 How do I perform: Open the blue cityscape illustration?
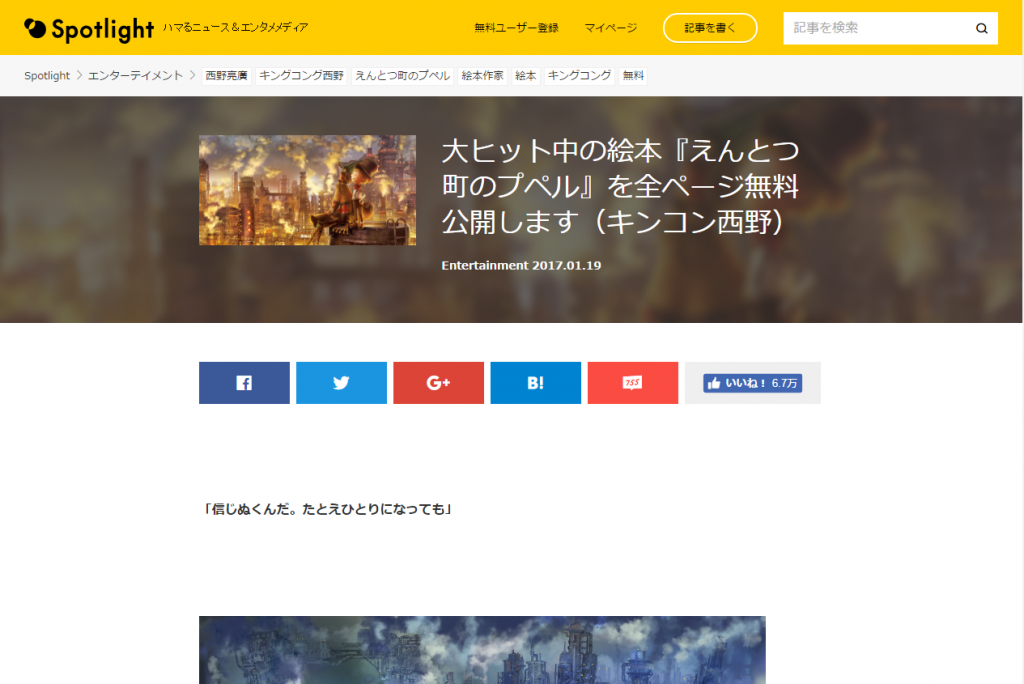483,650
